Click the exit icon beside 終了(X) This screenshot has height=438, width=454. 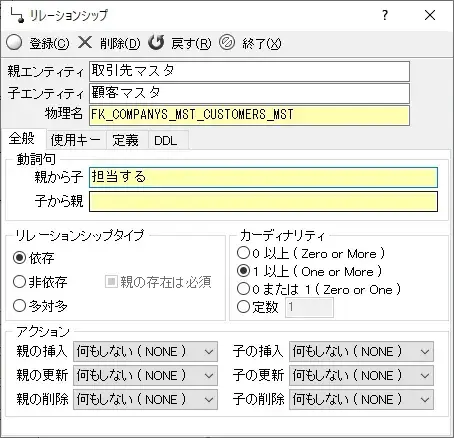tap(227, 43)
